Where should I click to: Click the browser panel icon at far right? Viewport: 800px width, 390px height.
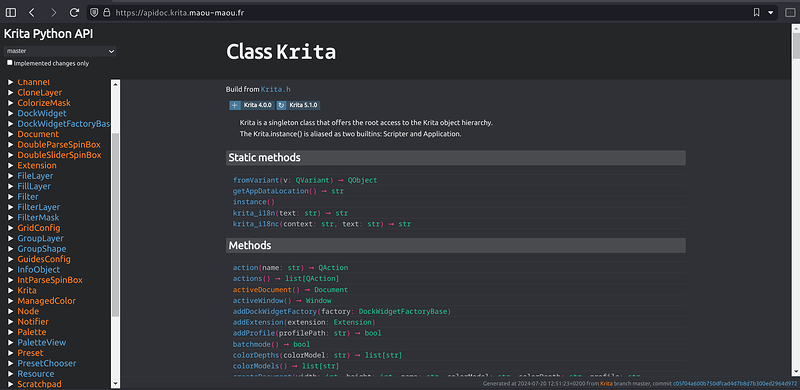coord(790,12)
